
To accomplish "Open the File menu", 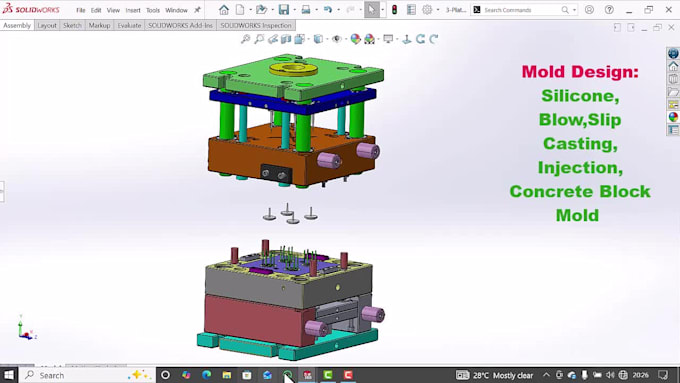I will coord(81,10).
